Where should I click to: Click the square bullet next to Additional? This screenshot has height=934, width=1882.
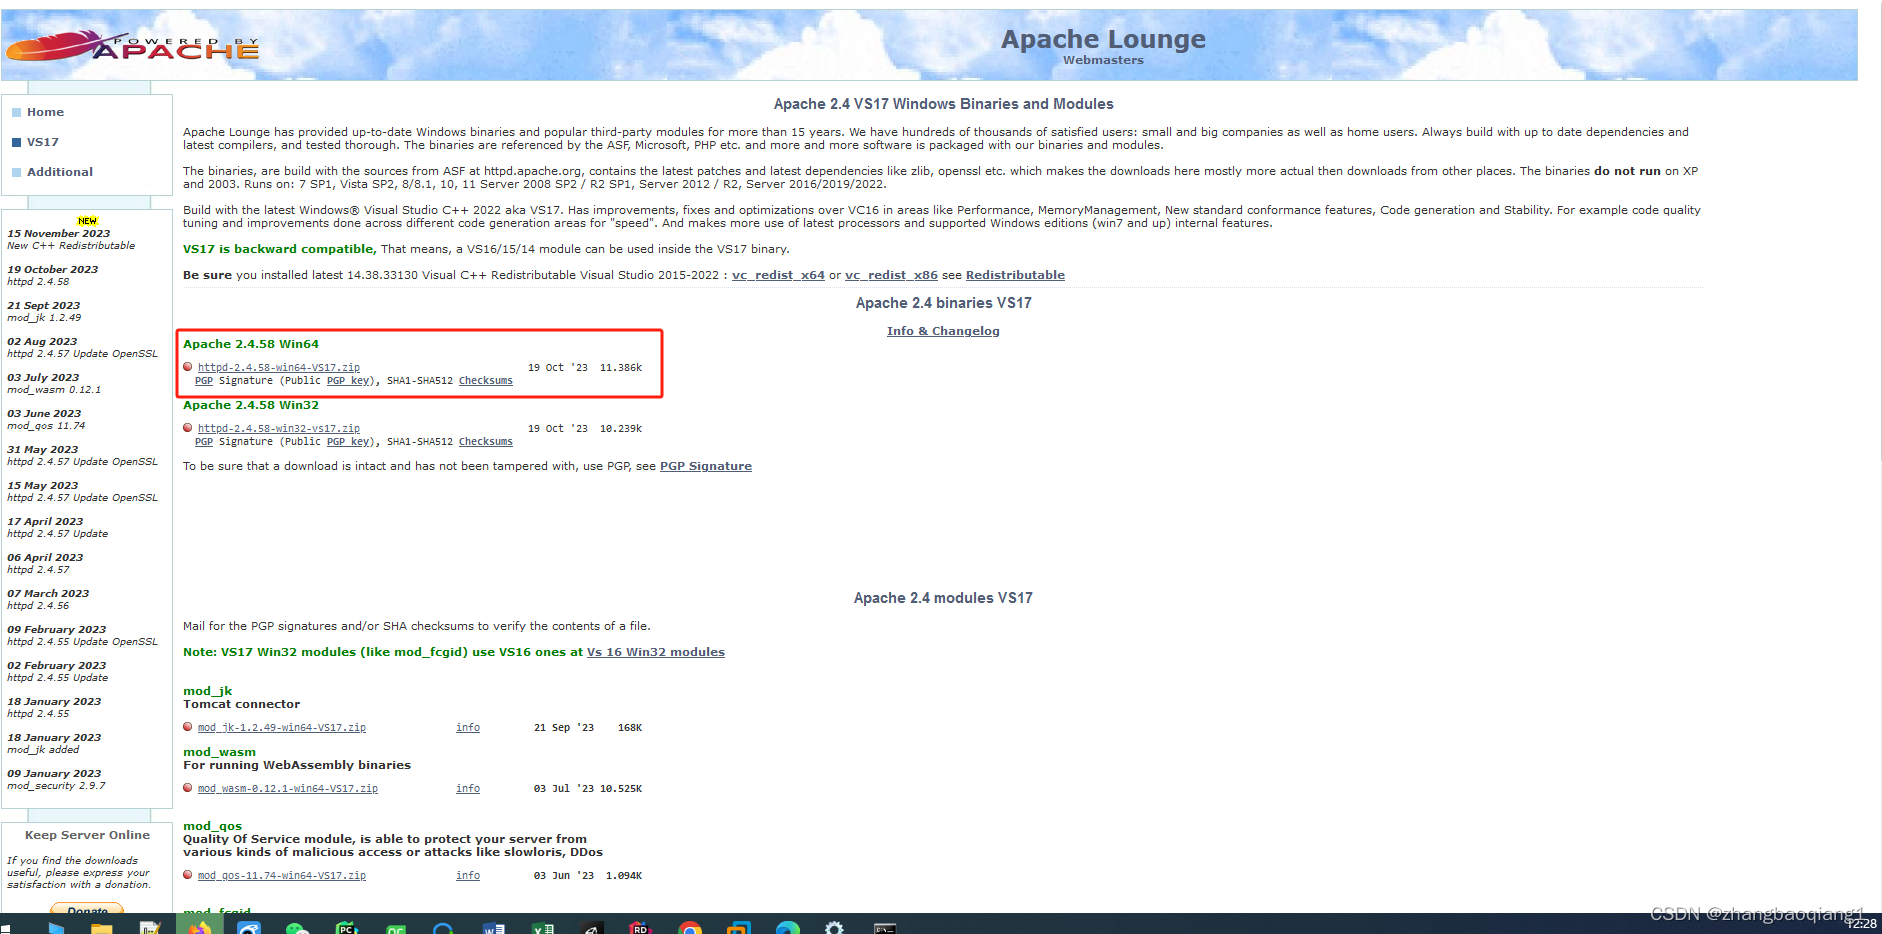16,172
